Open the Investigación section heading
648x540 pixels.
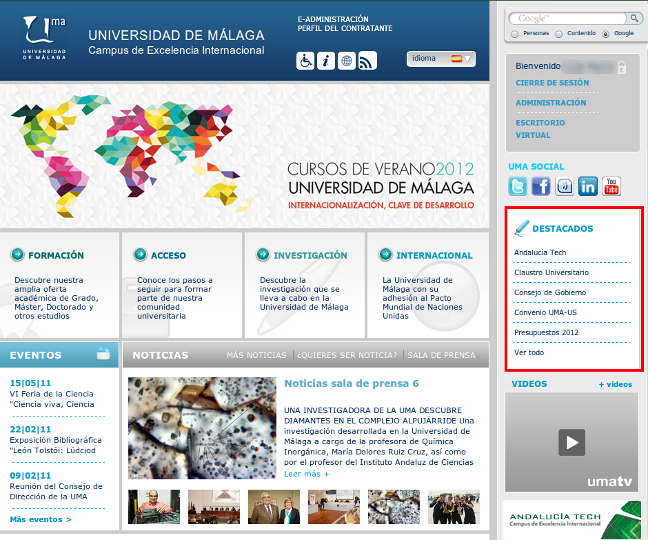310,255
